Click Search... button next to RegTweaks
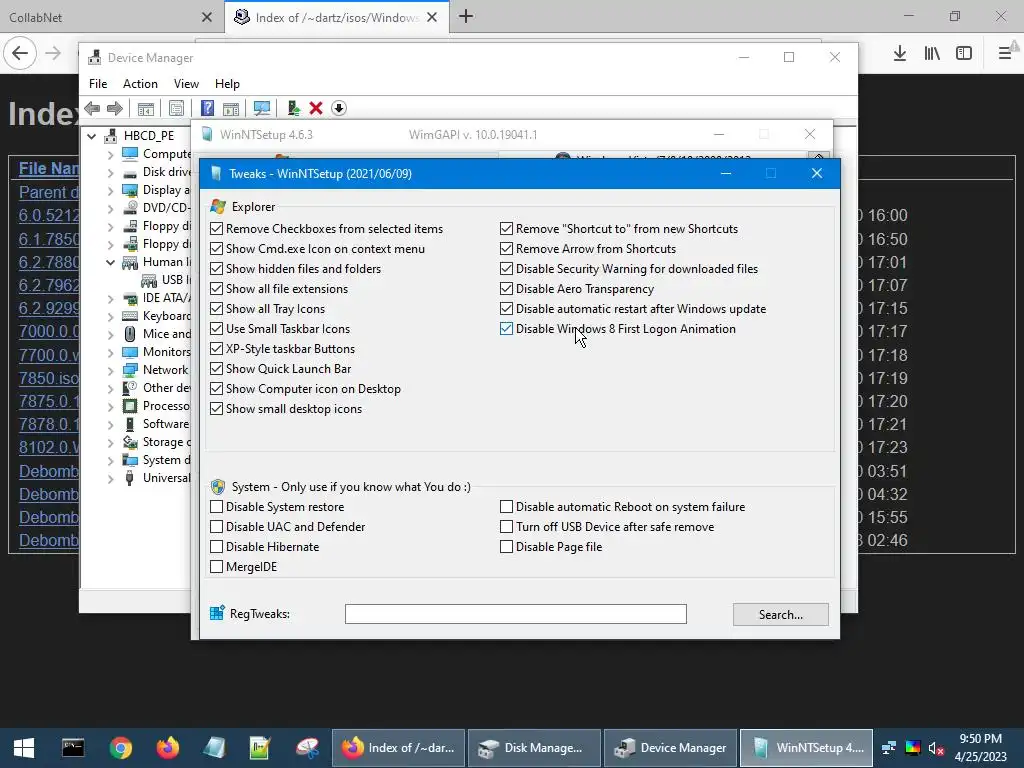 click(781, 615)
